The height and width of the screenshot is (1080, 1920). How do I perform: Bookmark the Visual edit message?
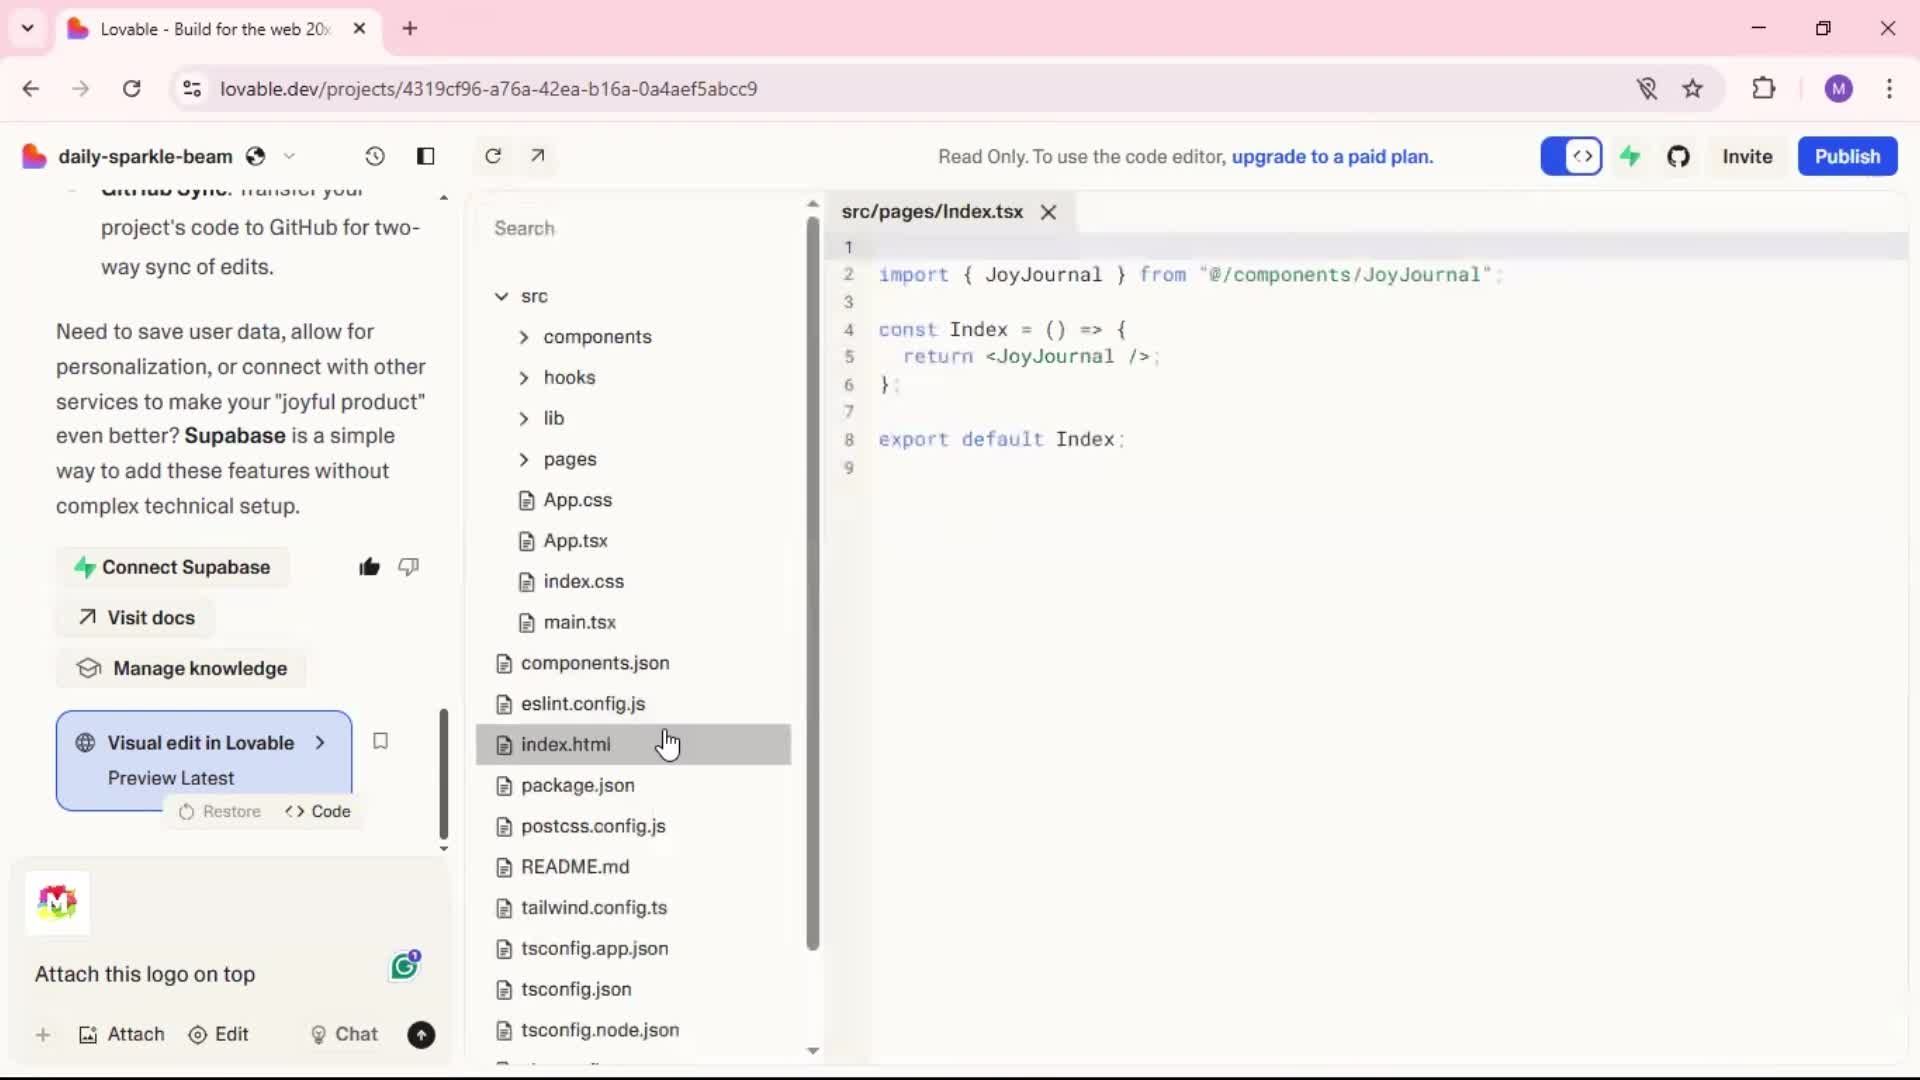pos(380,741)
